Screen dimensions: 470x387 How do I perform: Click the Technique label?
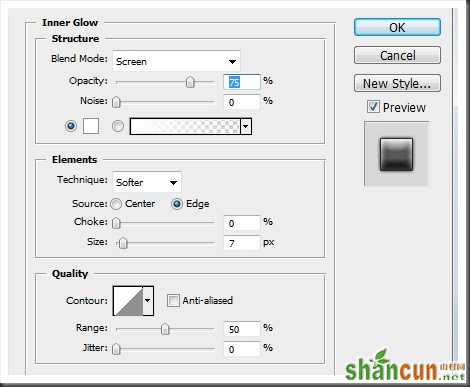(x=82, y=180)
